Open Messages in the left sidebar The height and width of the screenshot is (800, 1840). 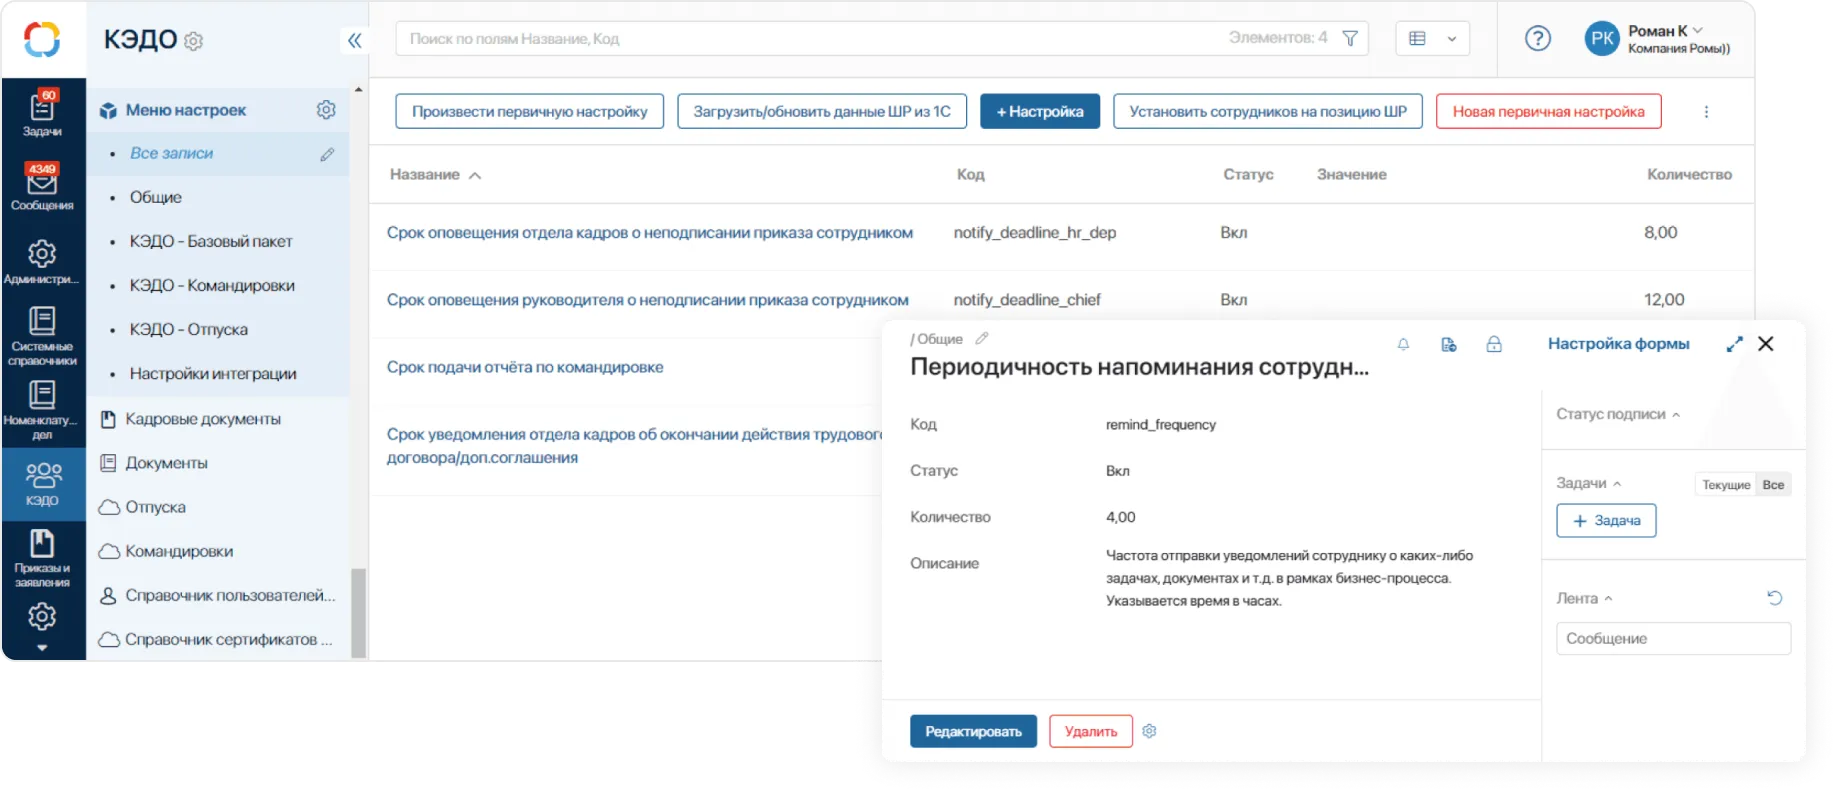click(x=42, y=187)
